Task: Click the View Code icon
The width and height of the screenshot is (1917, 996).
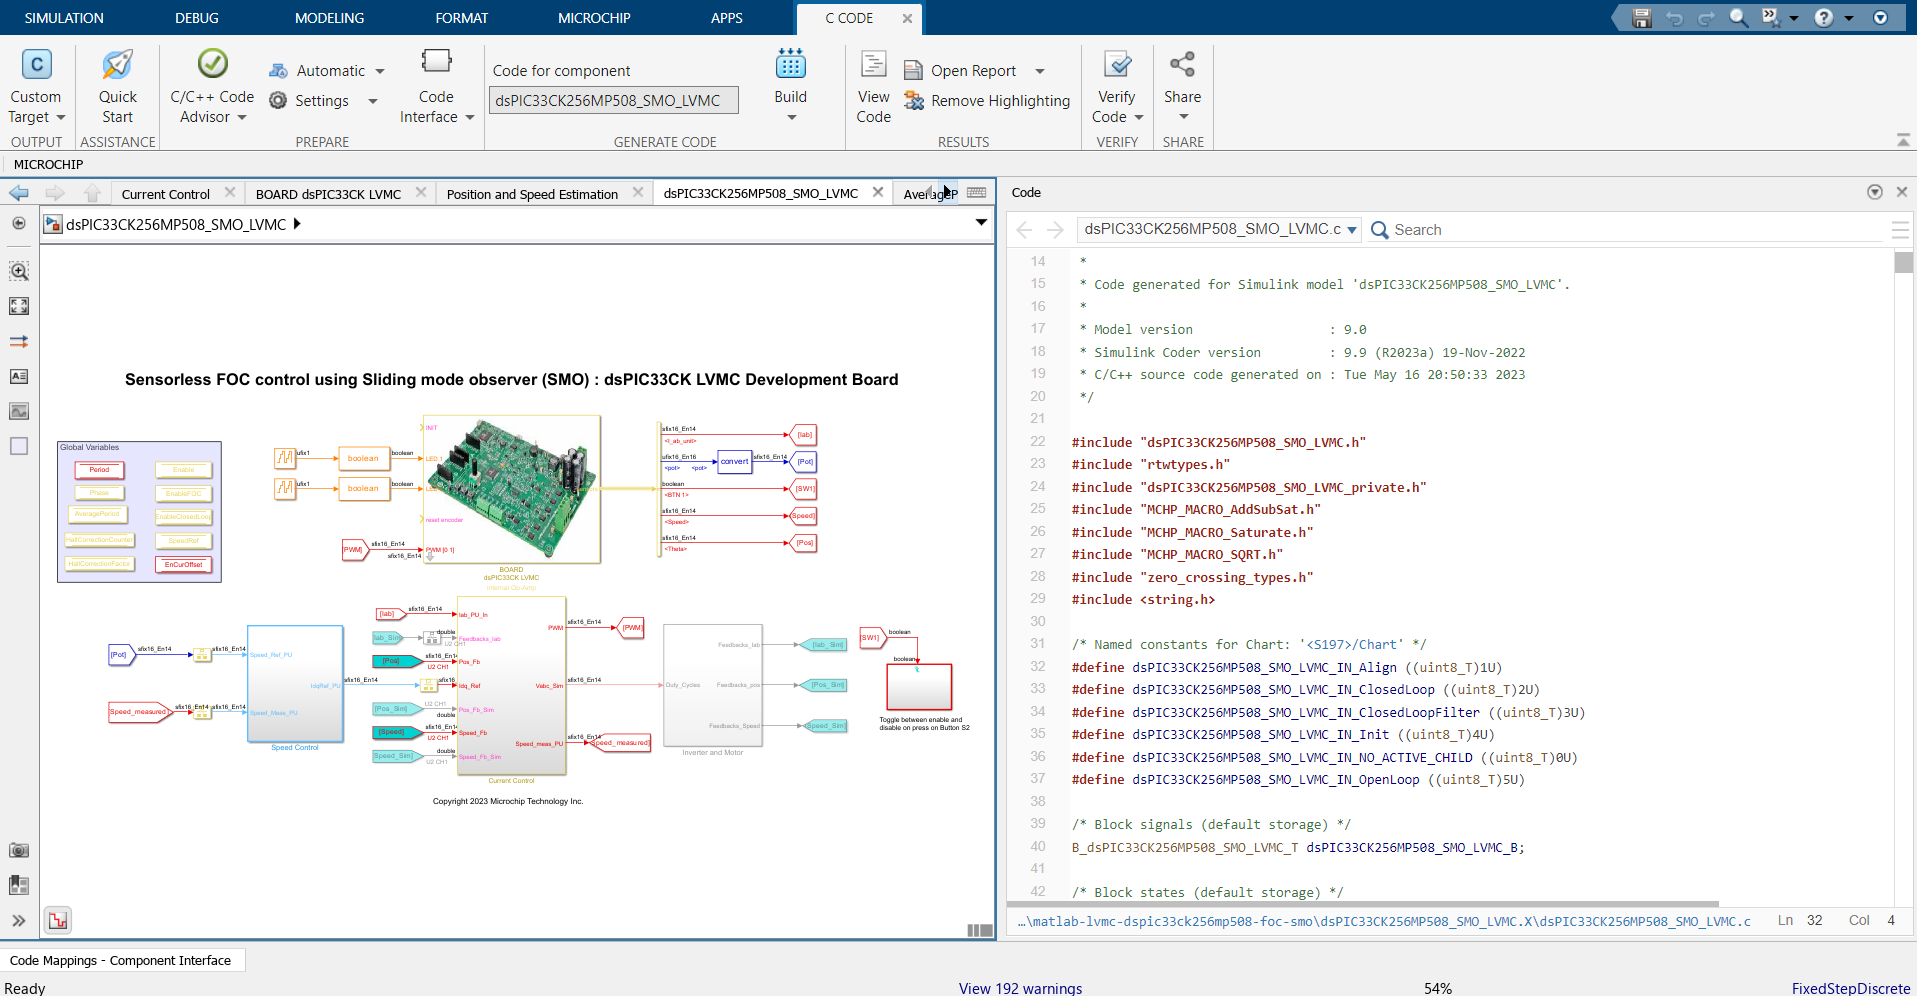Action: [873, 66]
